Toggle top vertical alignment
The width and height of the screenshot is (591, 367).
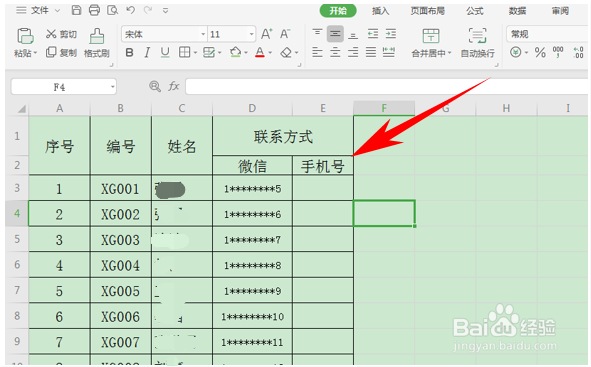coord(317,34)
